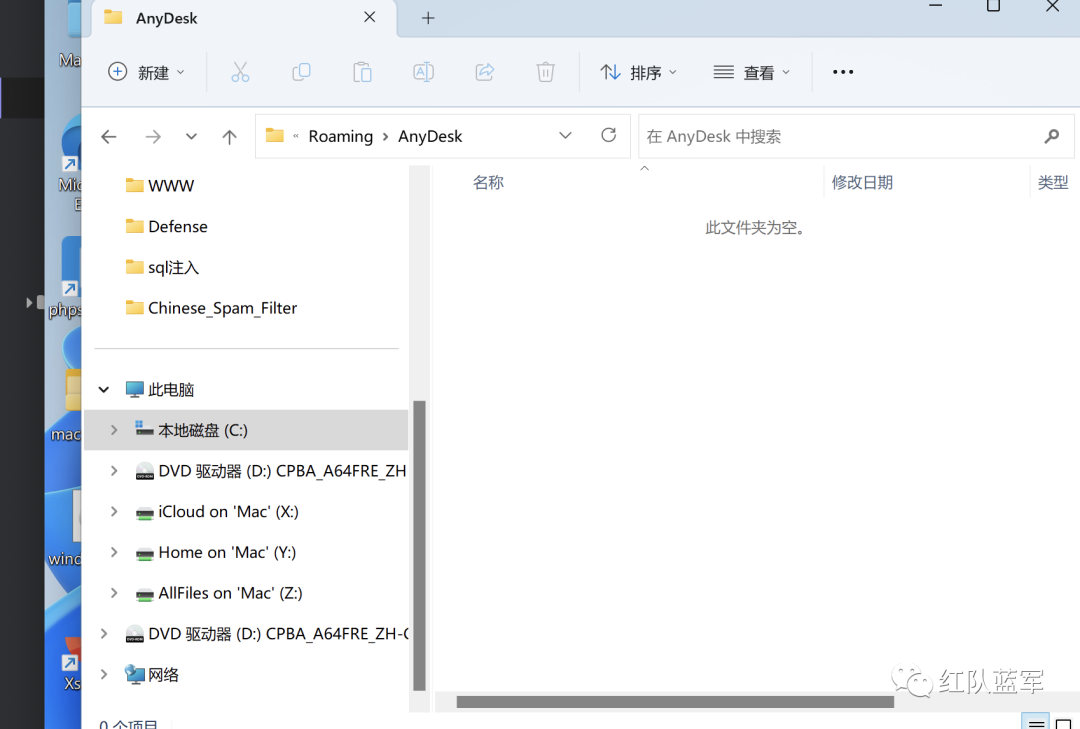
Task: Click the Paste clipboard icon
Action: tap(362, 72)
